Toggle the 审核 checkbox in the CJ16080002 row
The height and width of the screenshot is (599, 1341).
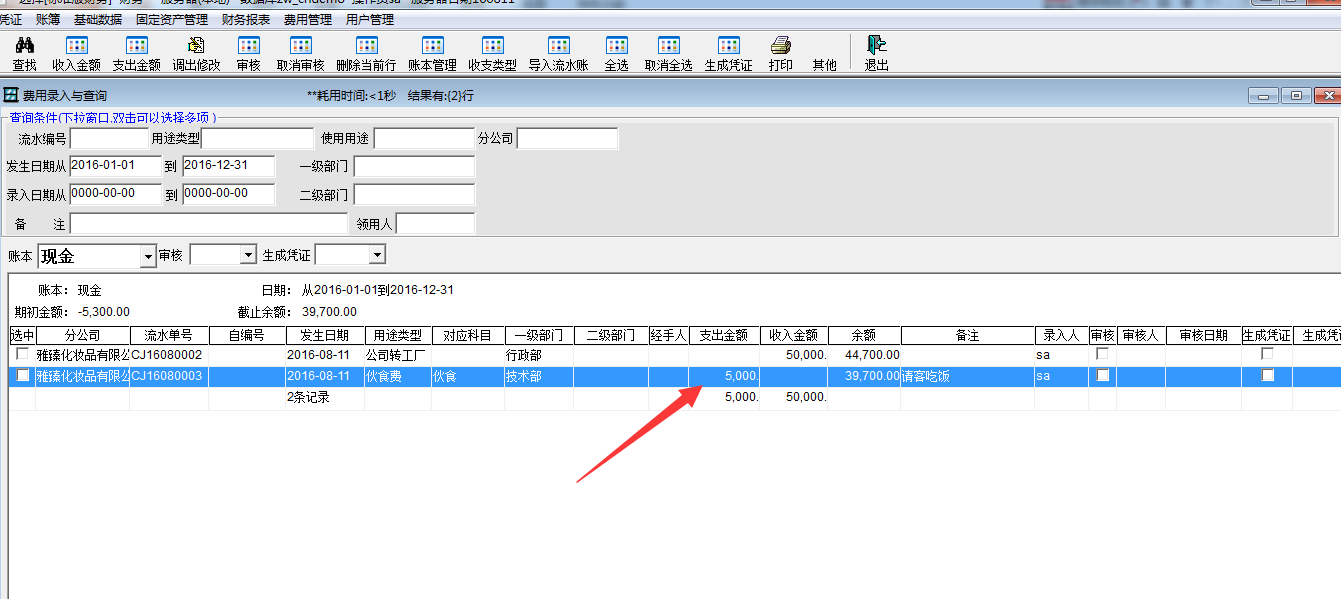coord(1102,354)
